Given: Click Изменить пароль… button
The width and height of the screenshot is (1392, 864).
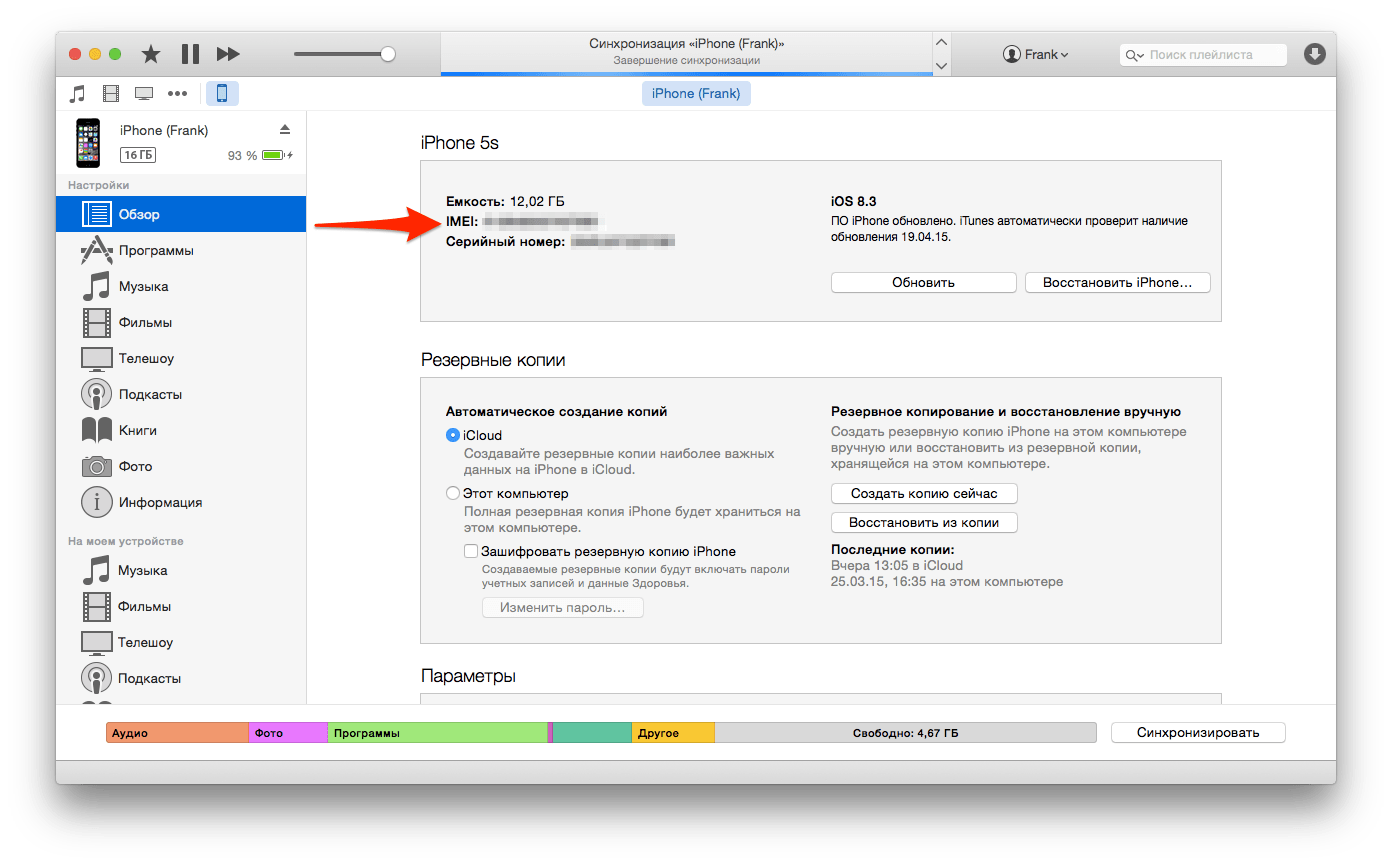Looking at the screenshot, I should (x=562, y=608).
